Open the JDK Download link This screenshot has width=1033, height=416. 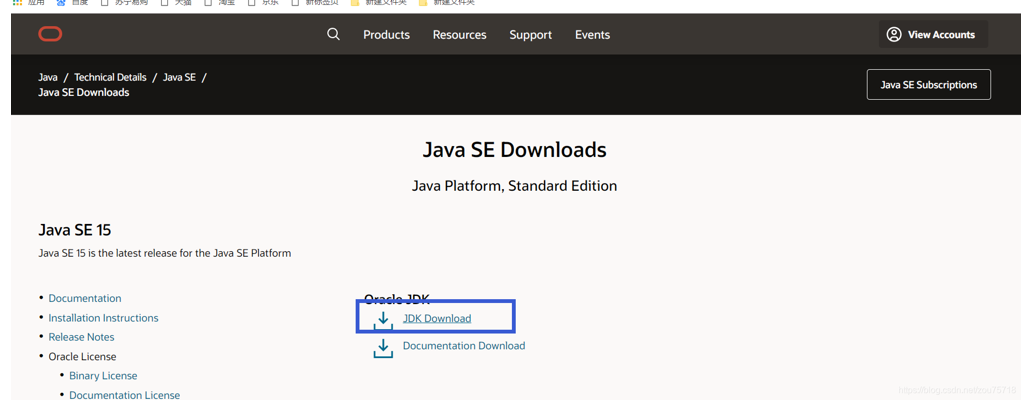click(437, 318)
